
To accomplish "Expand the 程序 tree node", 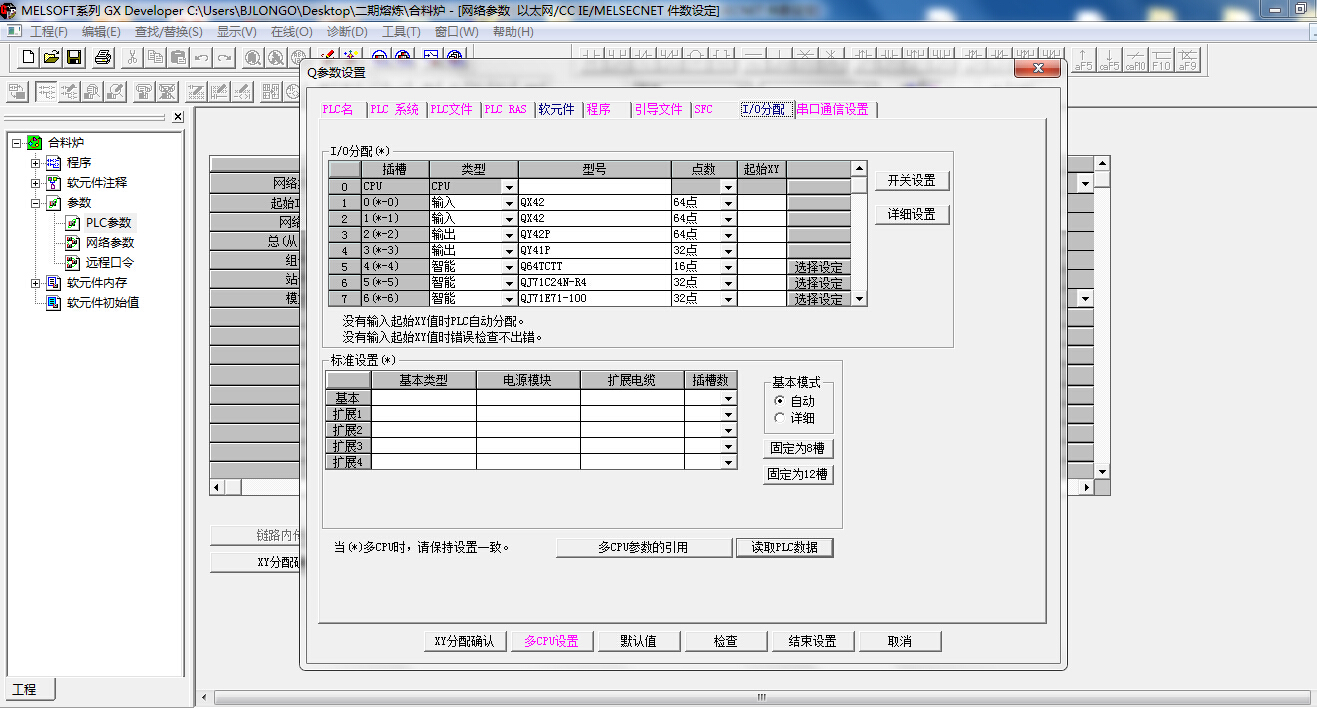I will 36,163.
